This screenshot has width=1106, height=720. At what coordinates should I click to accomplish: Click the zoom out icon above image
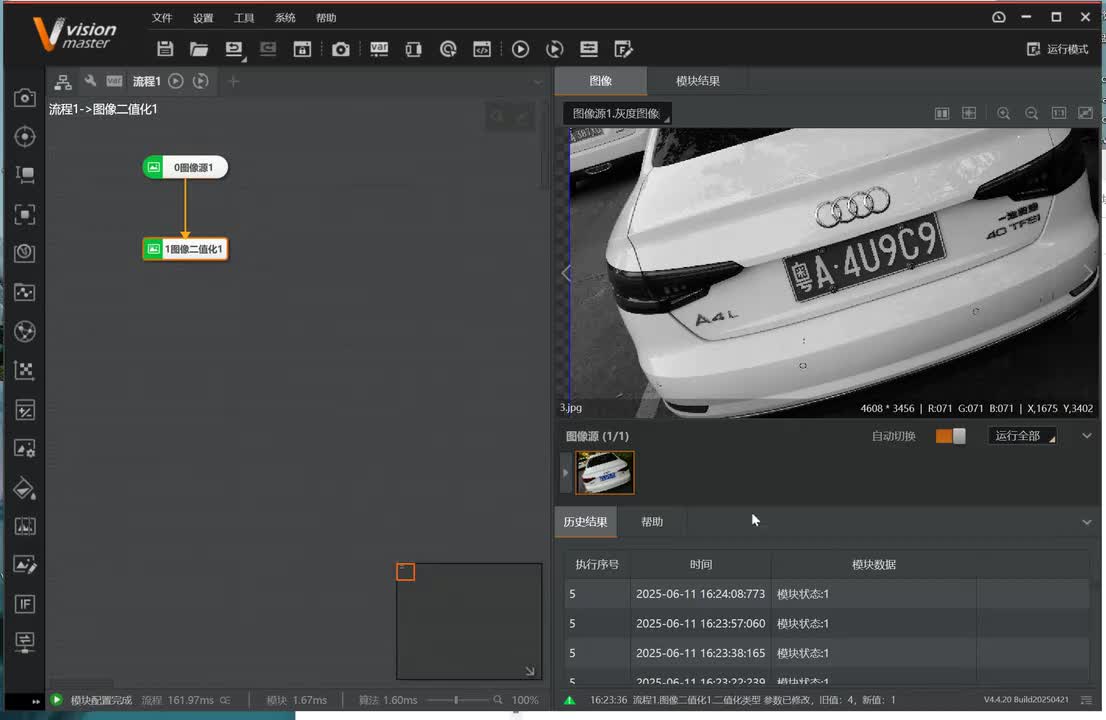(1031, 114)
